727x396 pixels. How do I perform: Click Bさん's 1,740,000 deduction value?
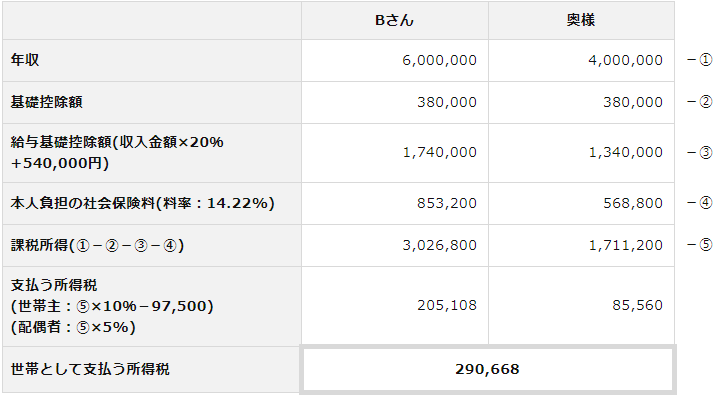tap(440, 153)
